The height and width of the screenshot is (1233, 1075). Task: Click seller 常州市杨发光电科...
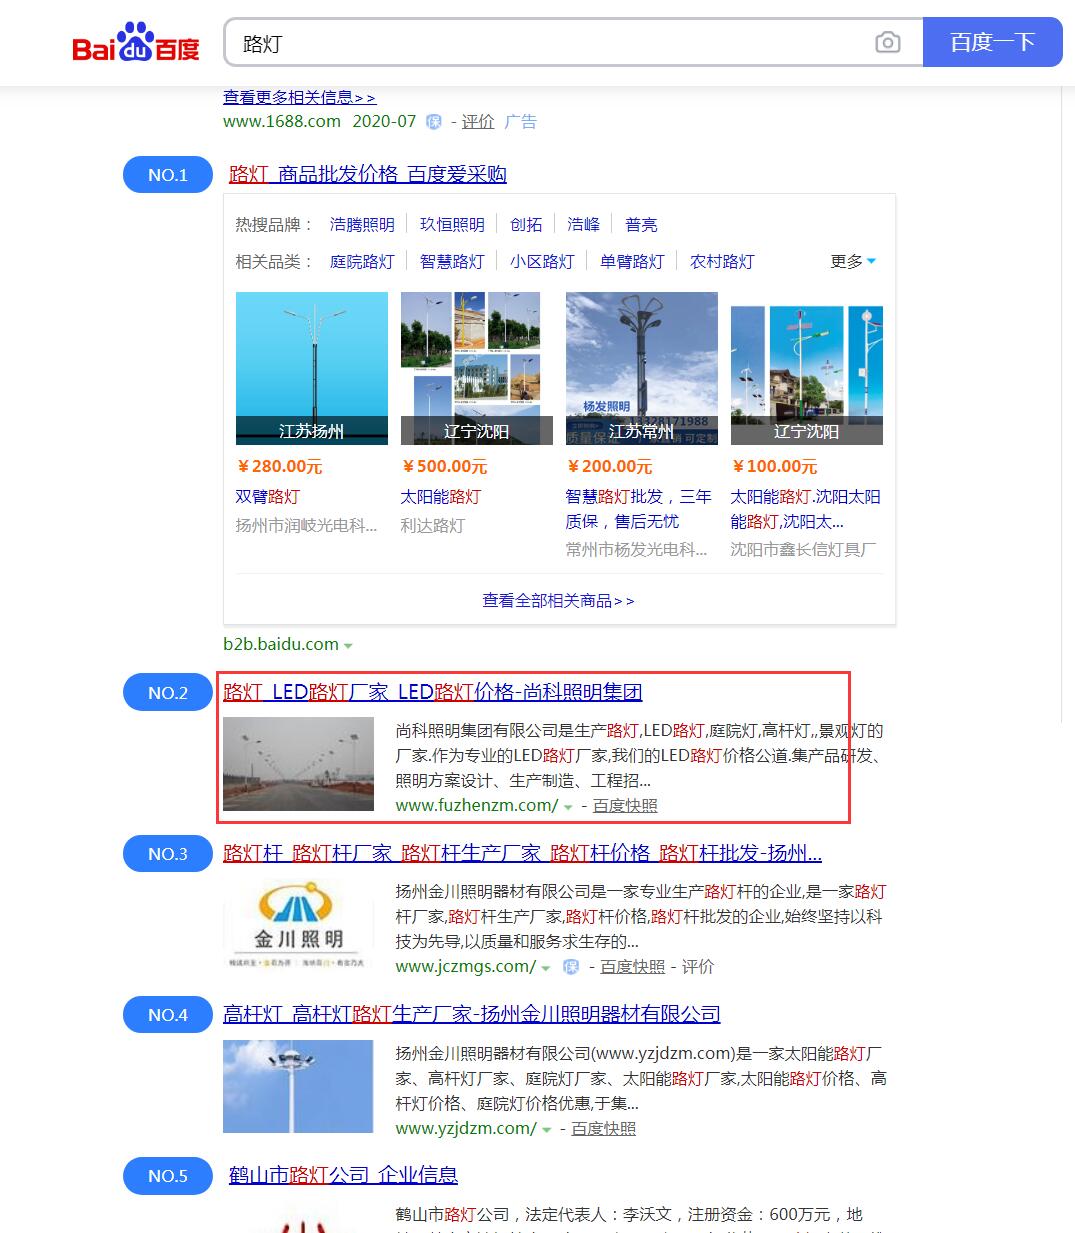[636, 550]
